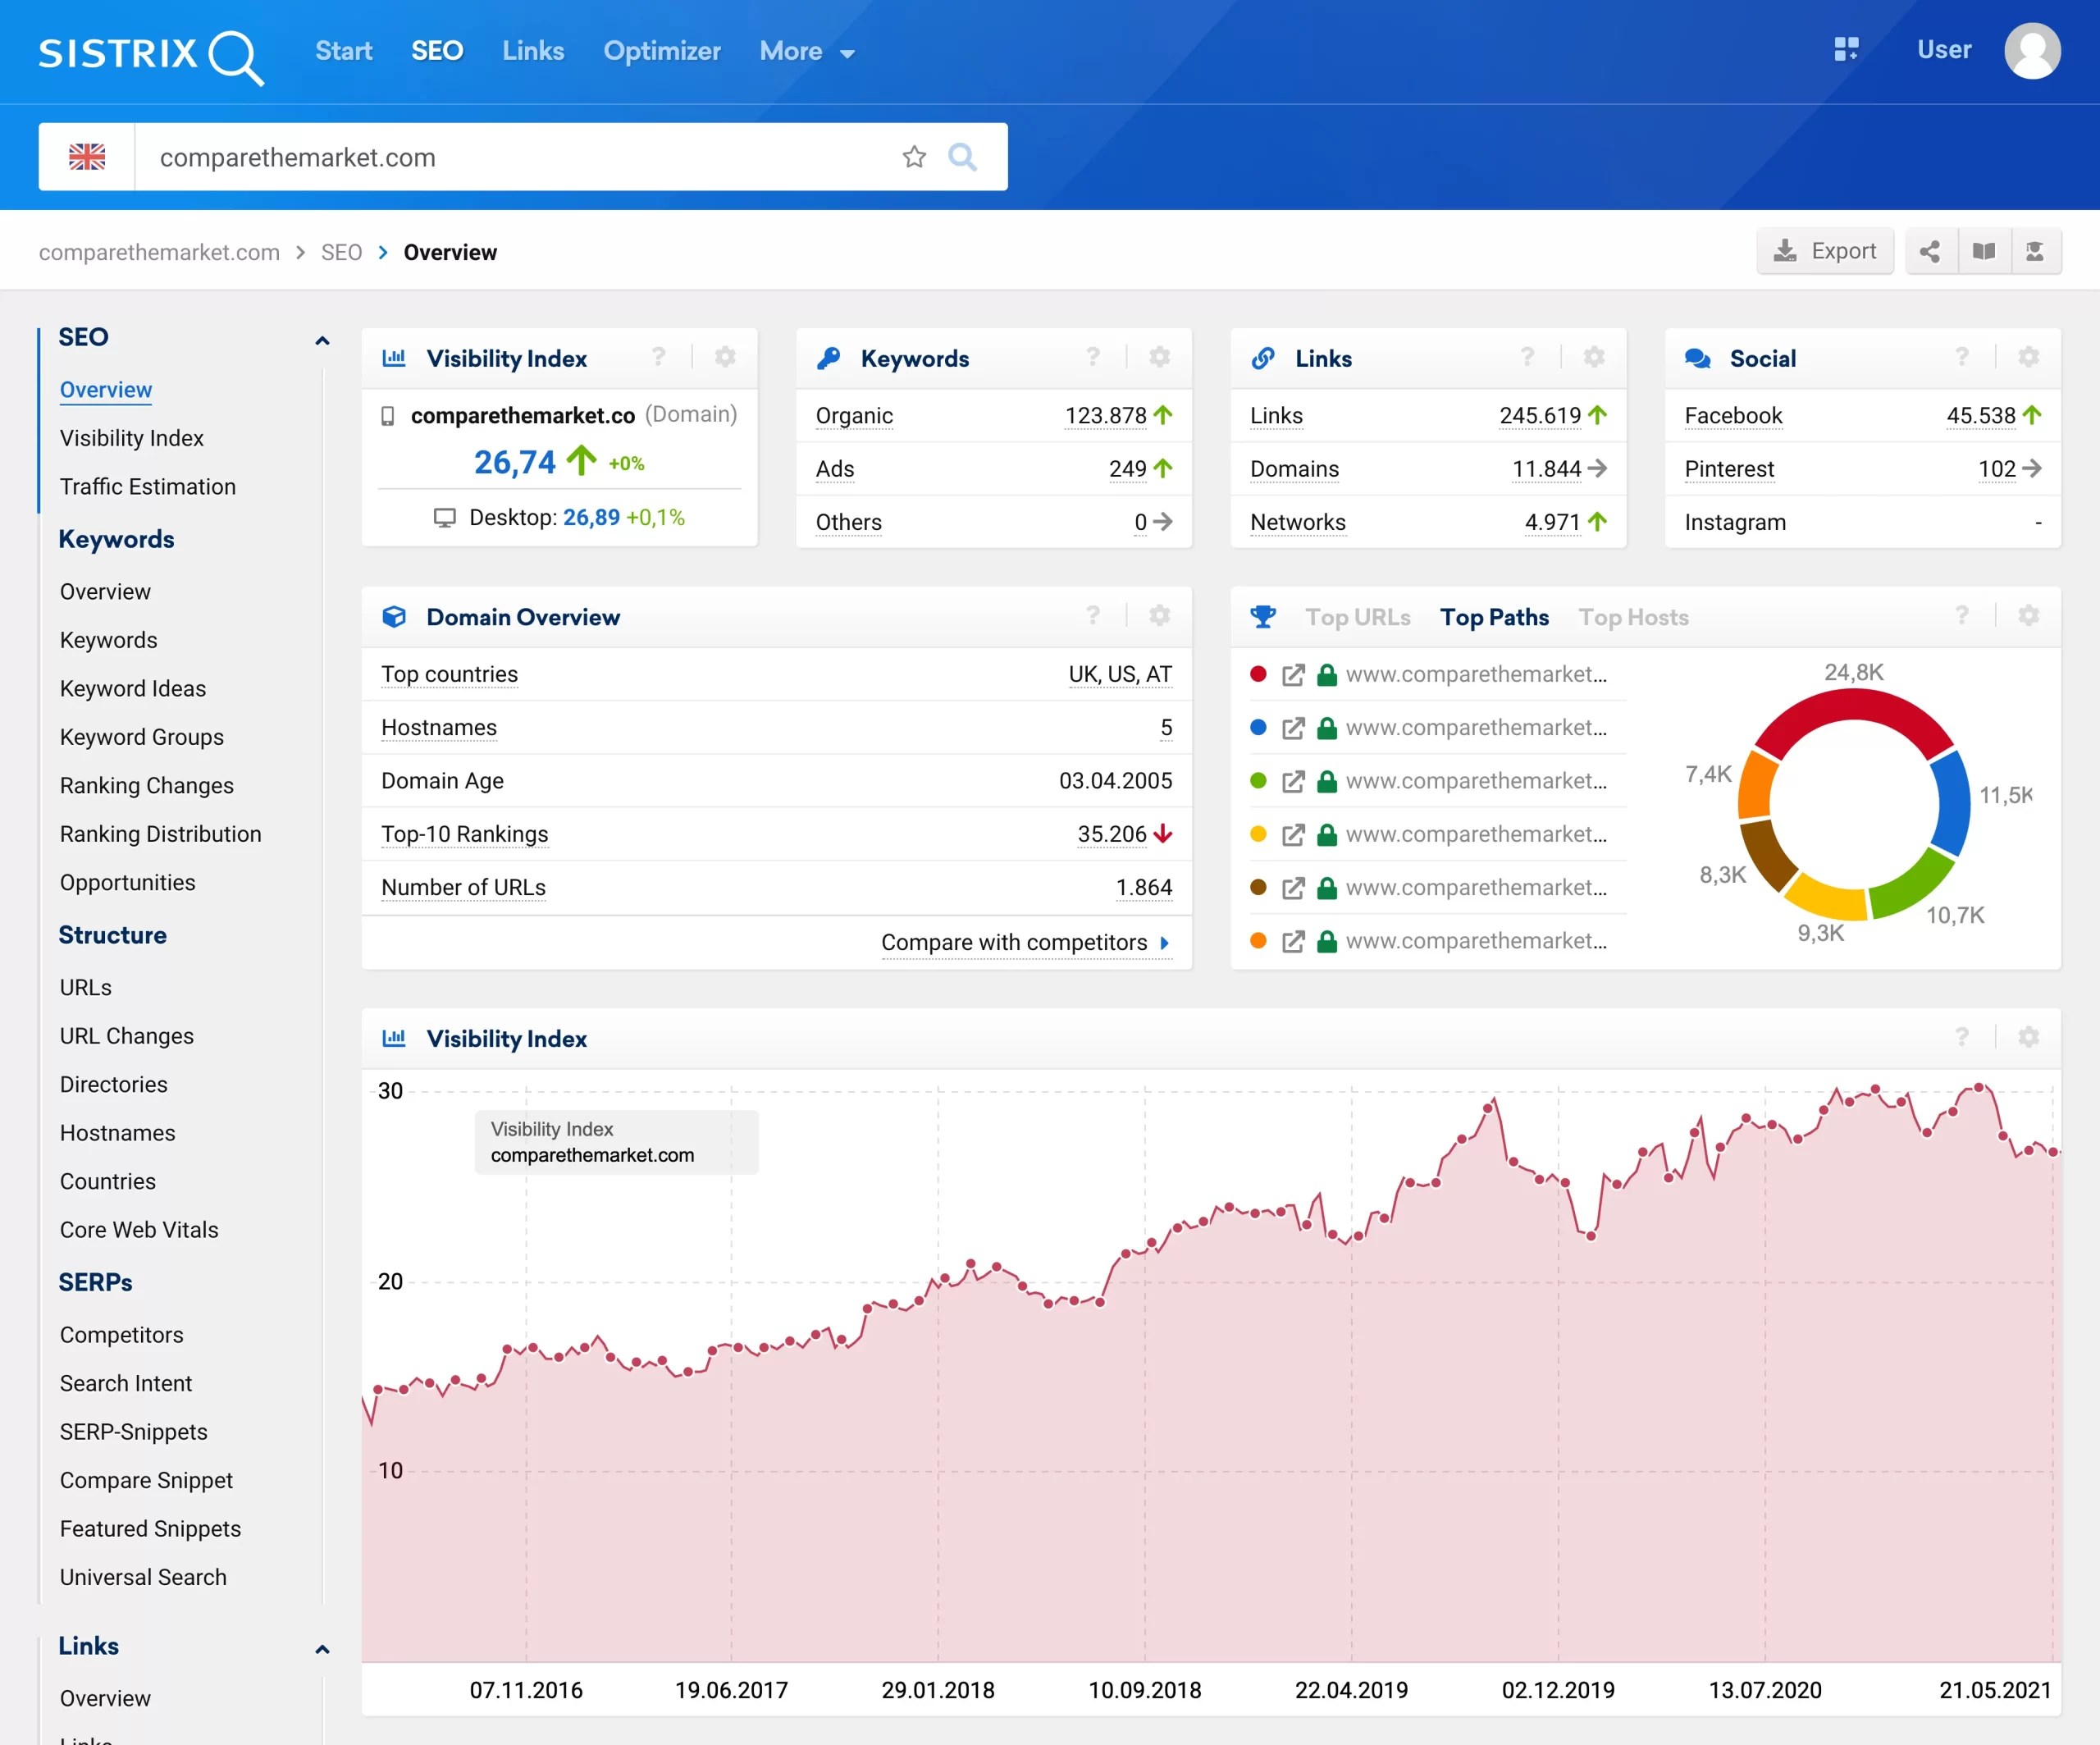Click help question mark in Social box
The width and height of the screenshot is (2100, 1745).
point(1961,357)
